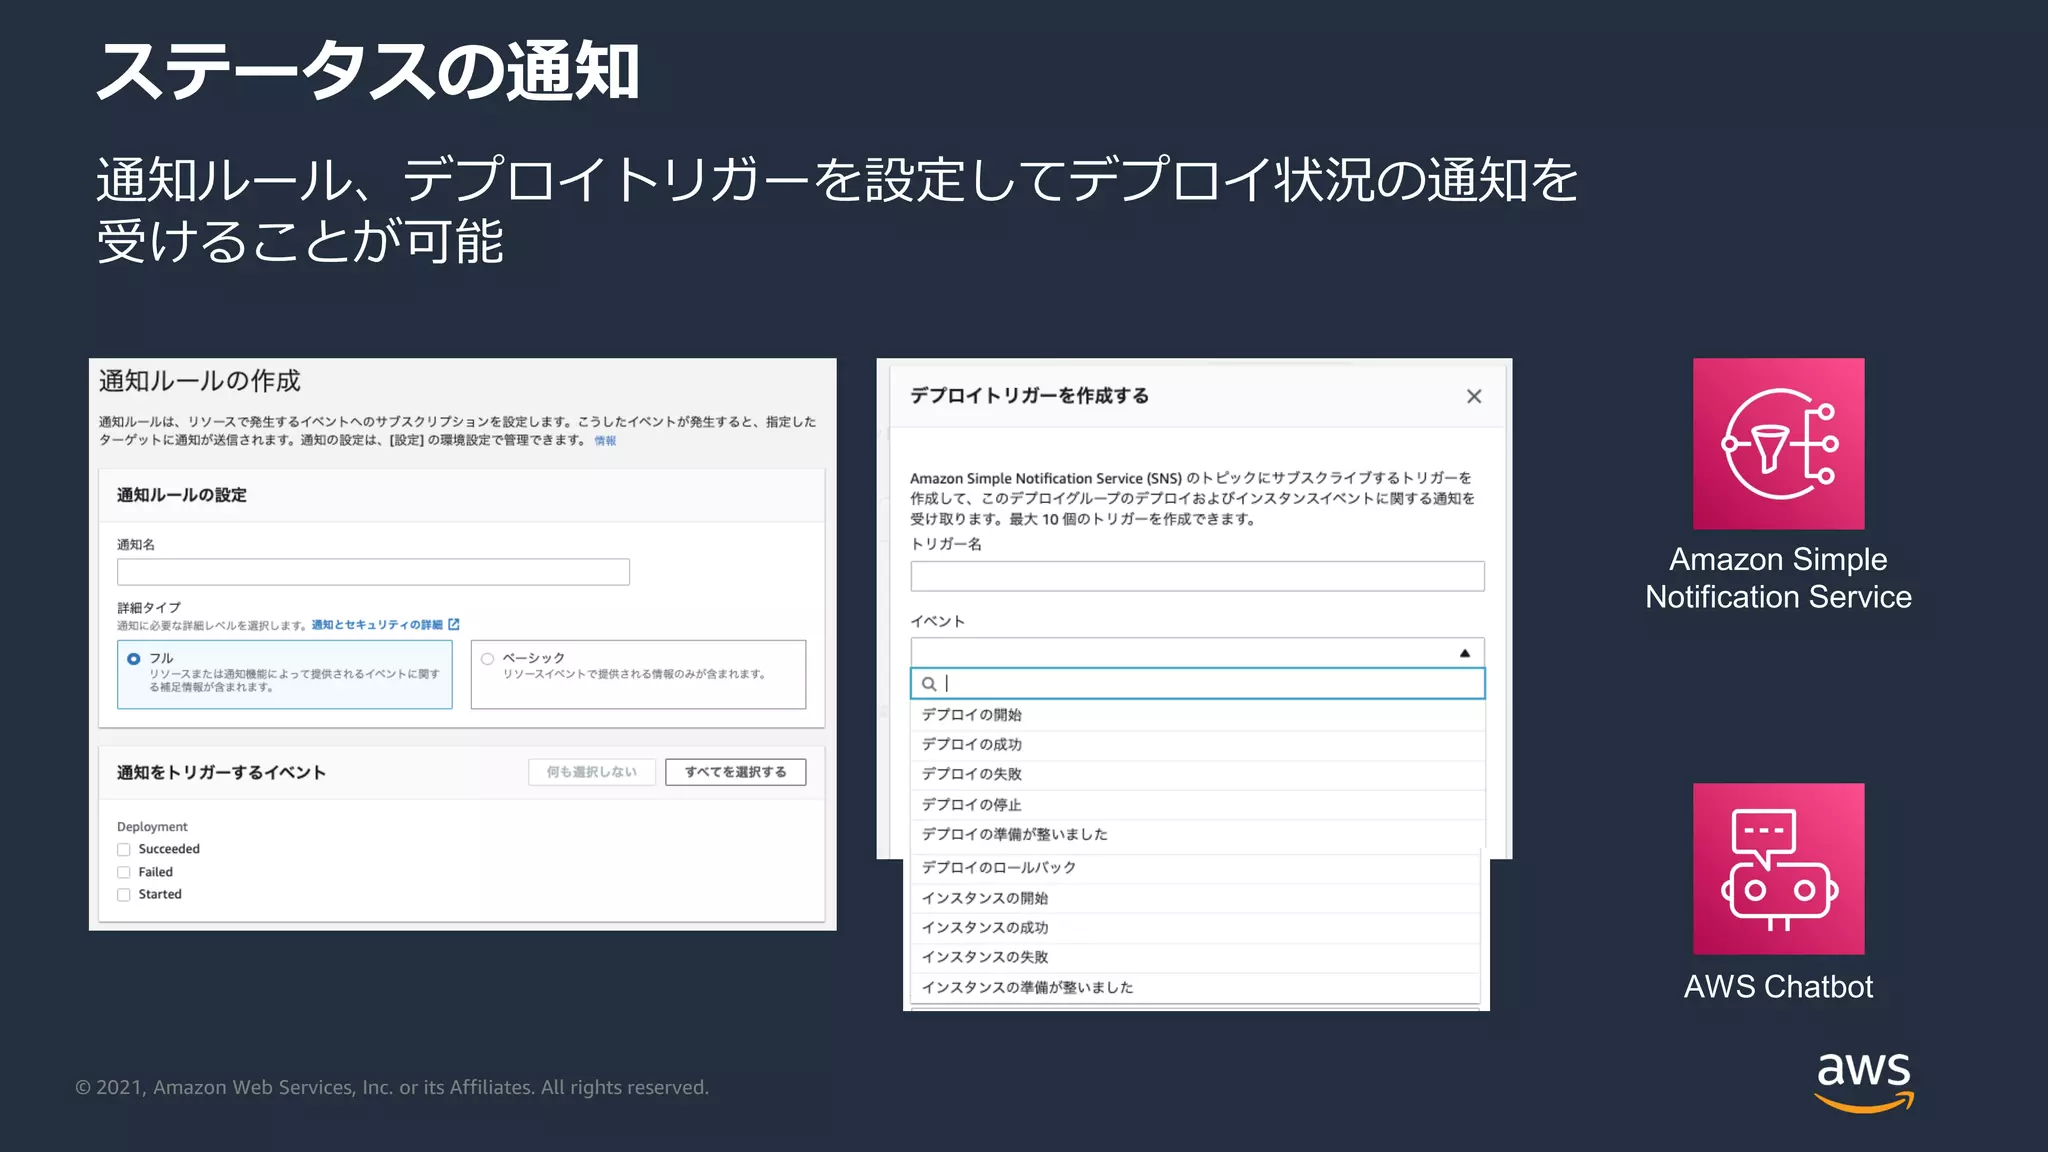Pick インスタンスの成功 event option
Screen dimensions: 2048x1152
[1195, 928]
